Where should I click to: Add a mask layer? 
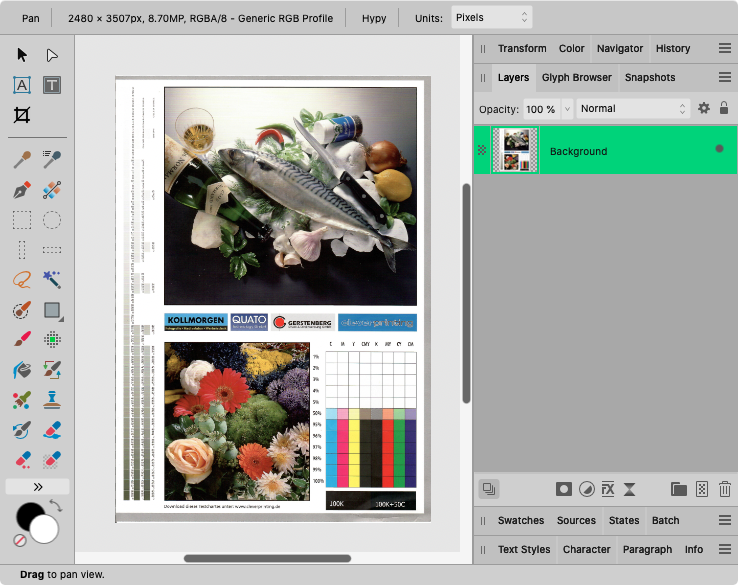[x=563, y=489]
